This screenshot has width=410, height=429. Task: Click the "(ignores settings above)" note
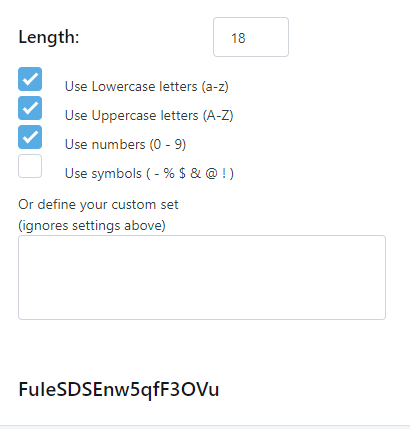(x=92, y=226)
